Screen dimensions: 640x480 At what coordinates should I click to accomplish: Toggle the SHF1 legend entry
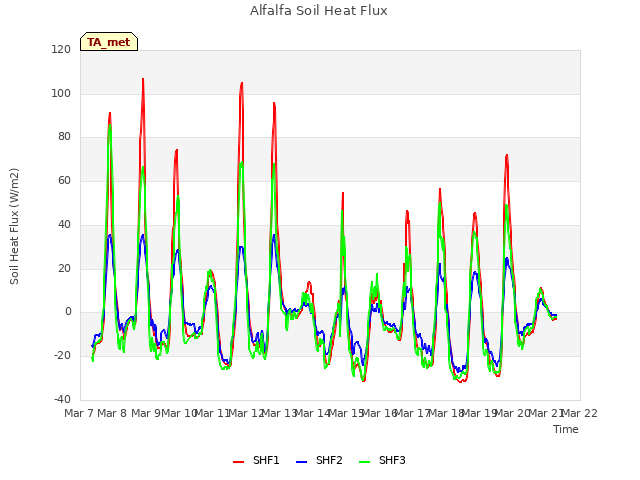tap(256, 460)
